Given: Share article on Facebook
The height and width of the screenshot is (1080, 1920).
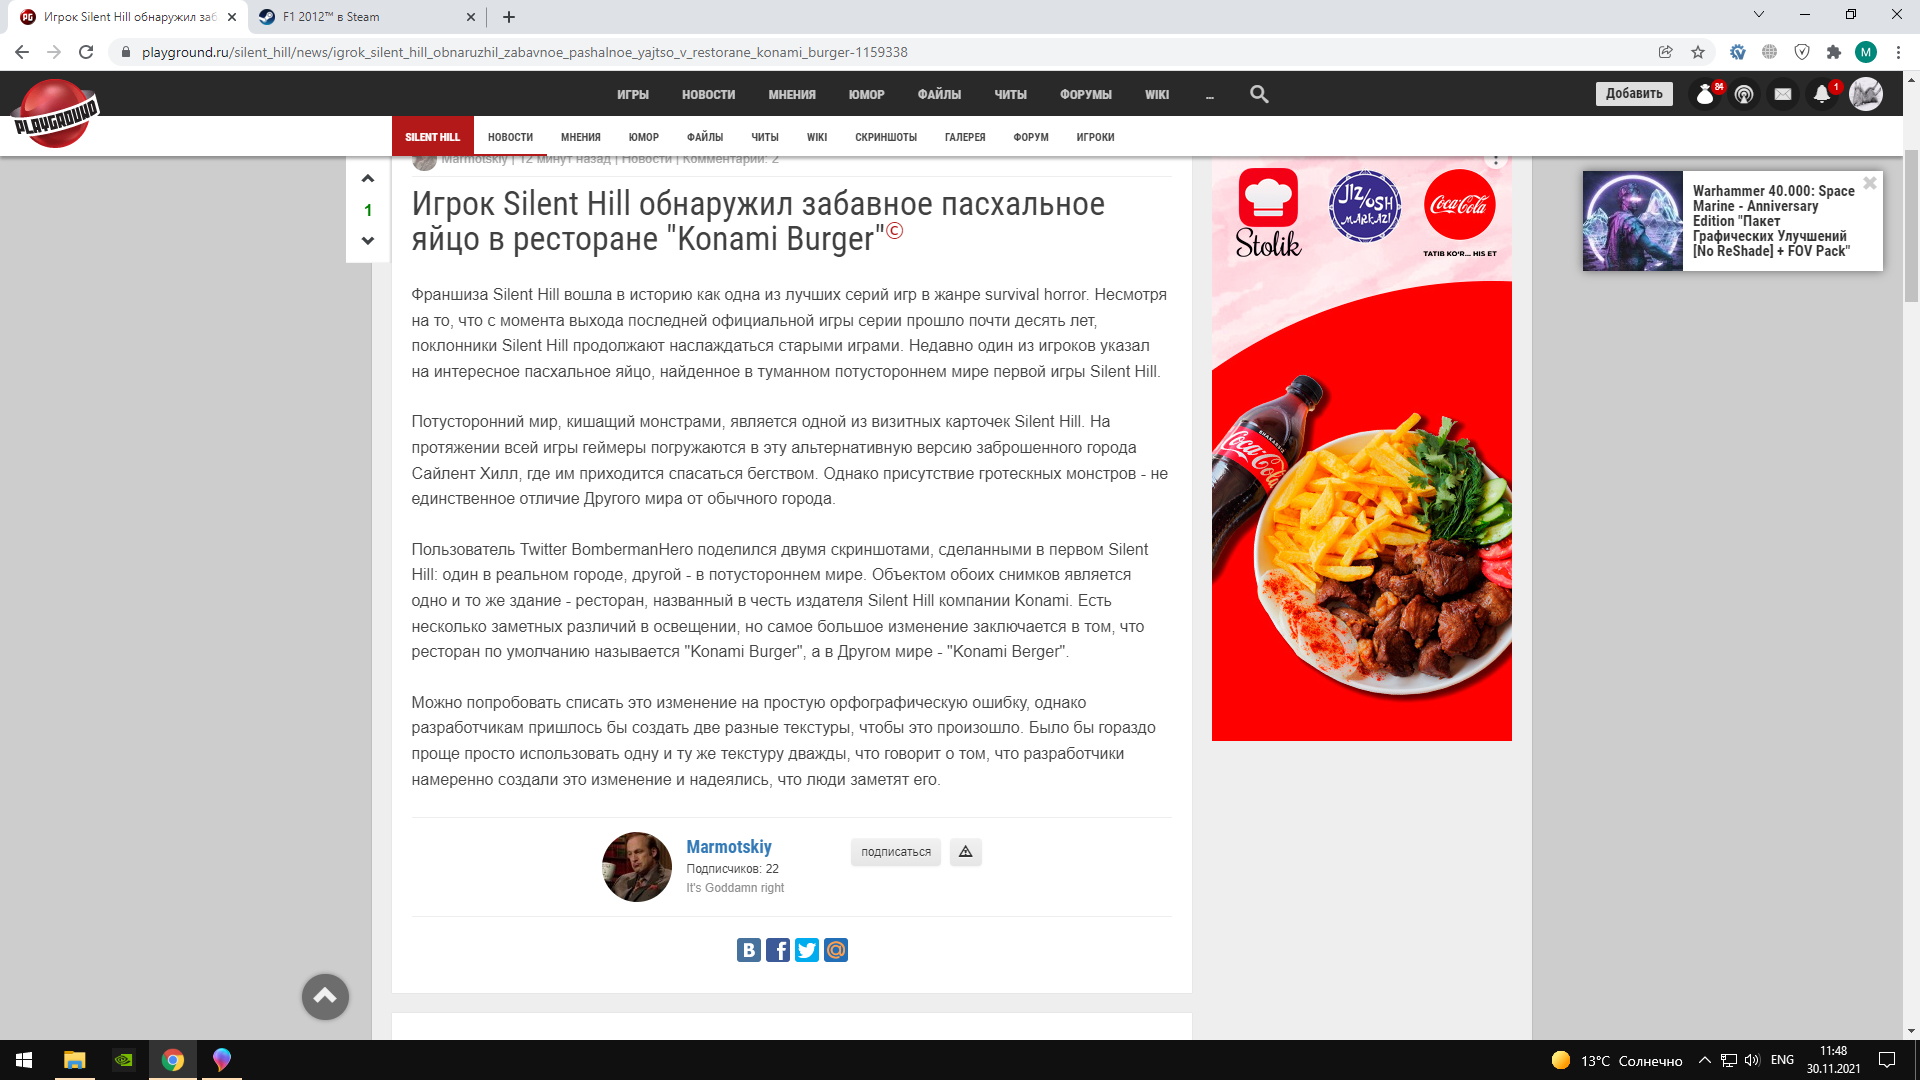Looking at the screenshot, I should (778, 950).
